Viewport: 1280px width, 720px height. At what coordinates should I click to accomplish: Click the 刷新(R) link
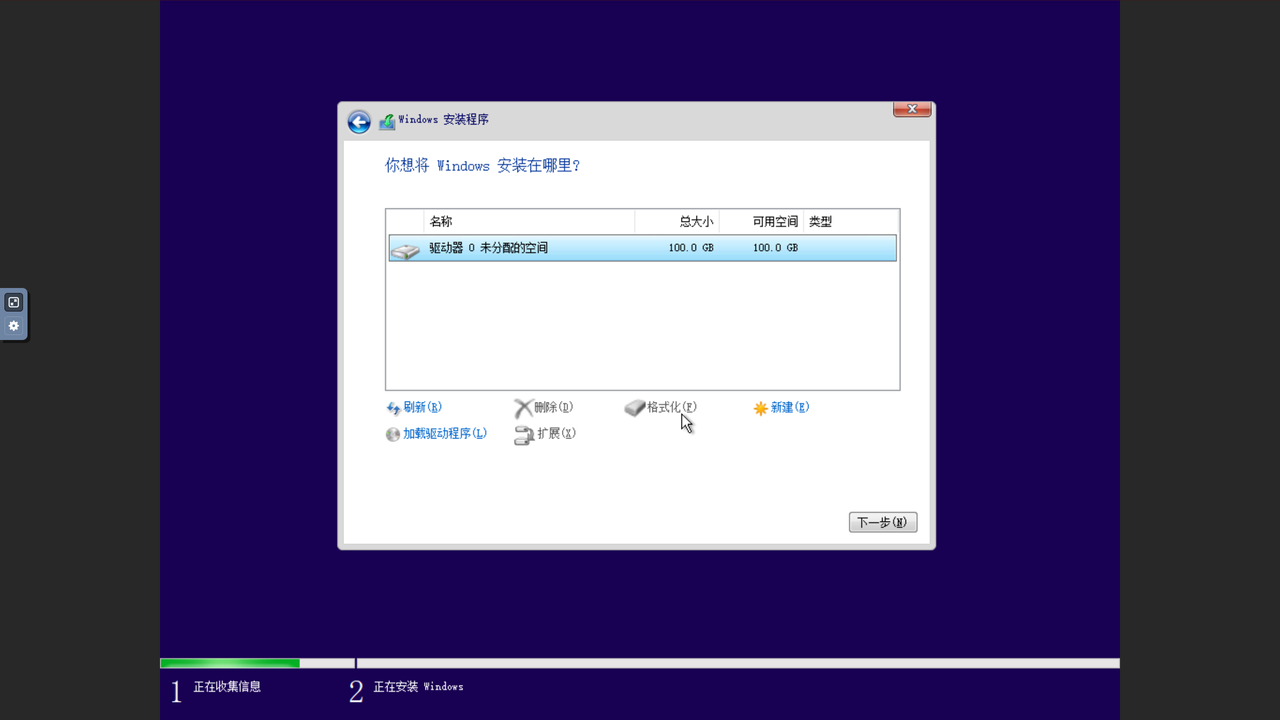[422, 407]
